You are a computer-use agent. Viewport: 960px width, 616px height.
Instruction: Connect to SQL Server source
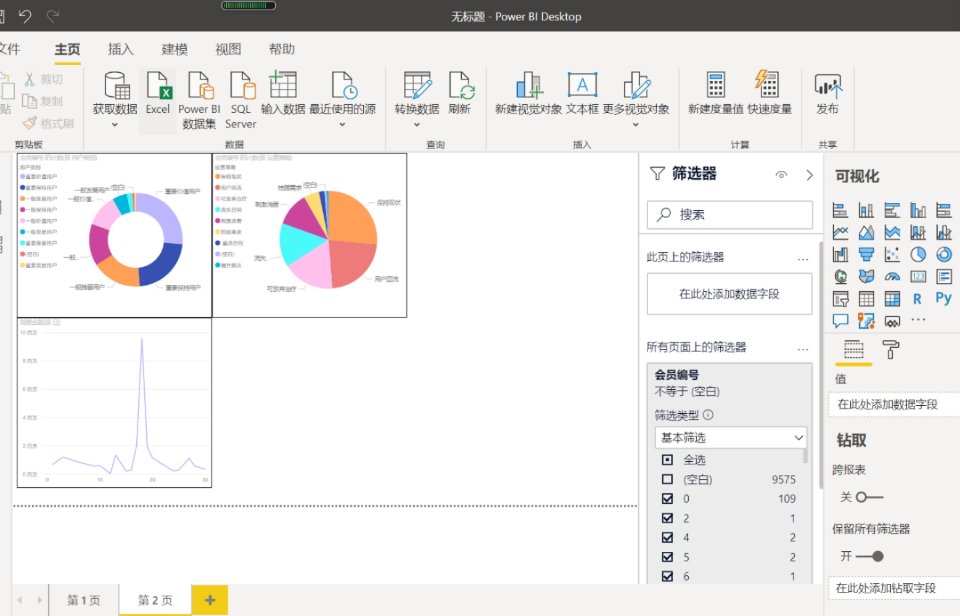pos(242,85)
